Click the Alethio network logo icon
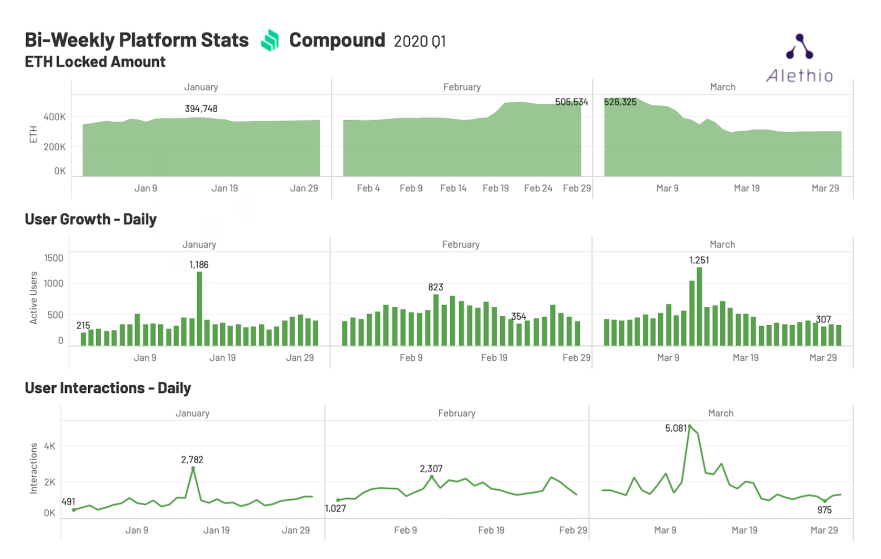This screenshot has height=559, width=881. tap(800, 47)
